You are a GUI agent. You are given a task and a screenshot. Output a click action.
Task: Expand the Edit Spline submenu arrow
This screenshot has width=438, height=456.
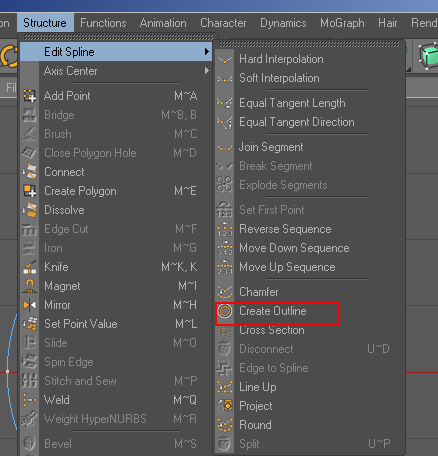(x=207, y=52)
